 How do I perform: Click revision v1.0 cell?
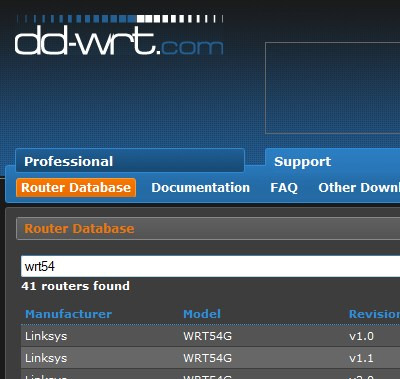pyautogui.click(x=361, y=336)
